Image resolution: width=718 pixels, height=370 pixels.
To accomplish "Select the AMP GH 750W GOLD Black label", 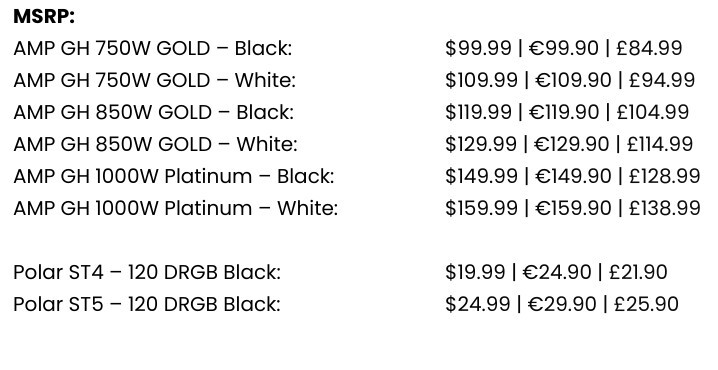I will pos(152,48).
